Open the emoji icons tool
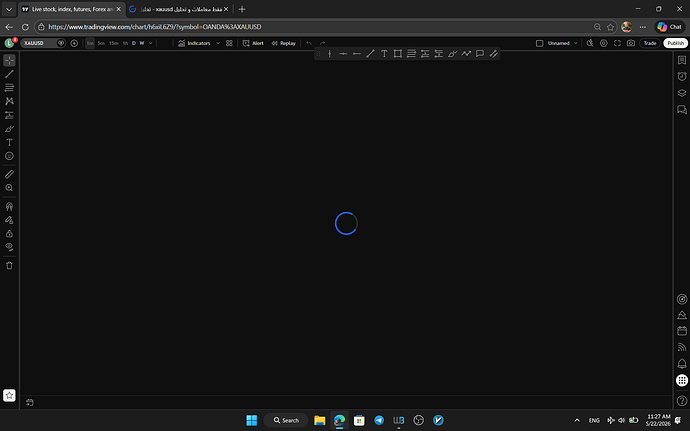The width and height of the screenshot is (690, 431). coord(9,156)
